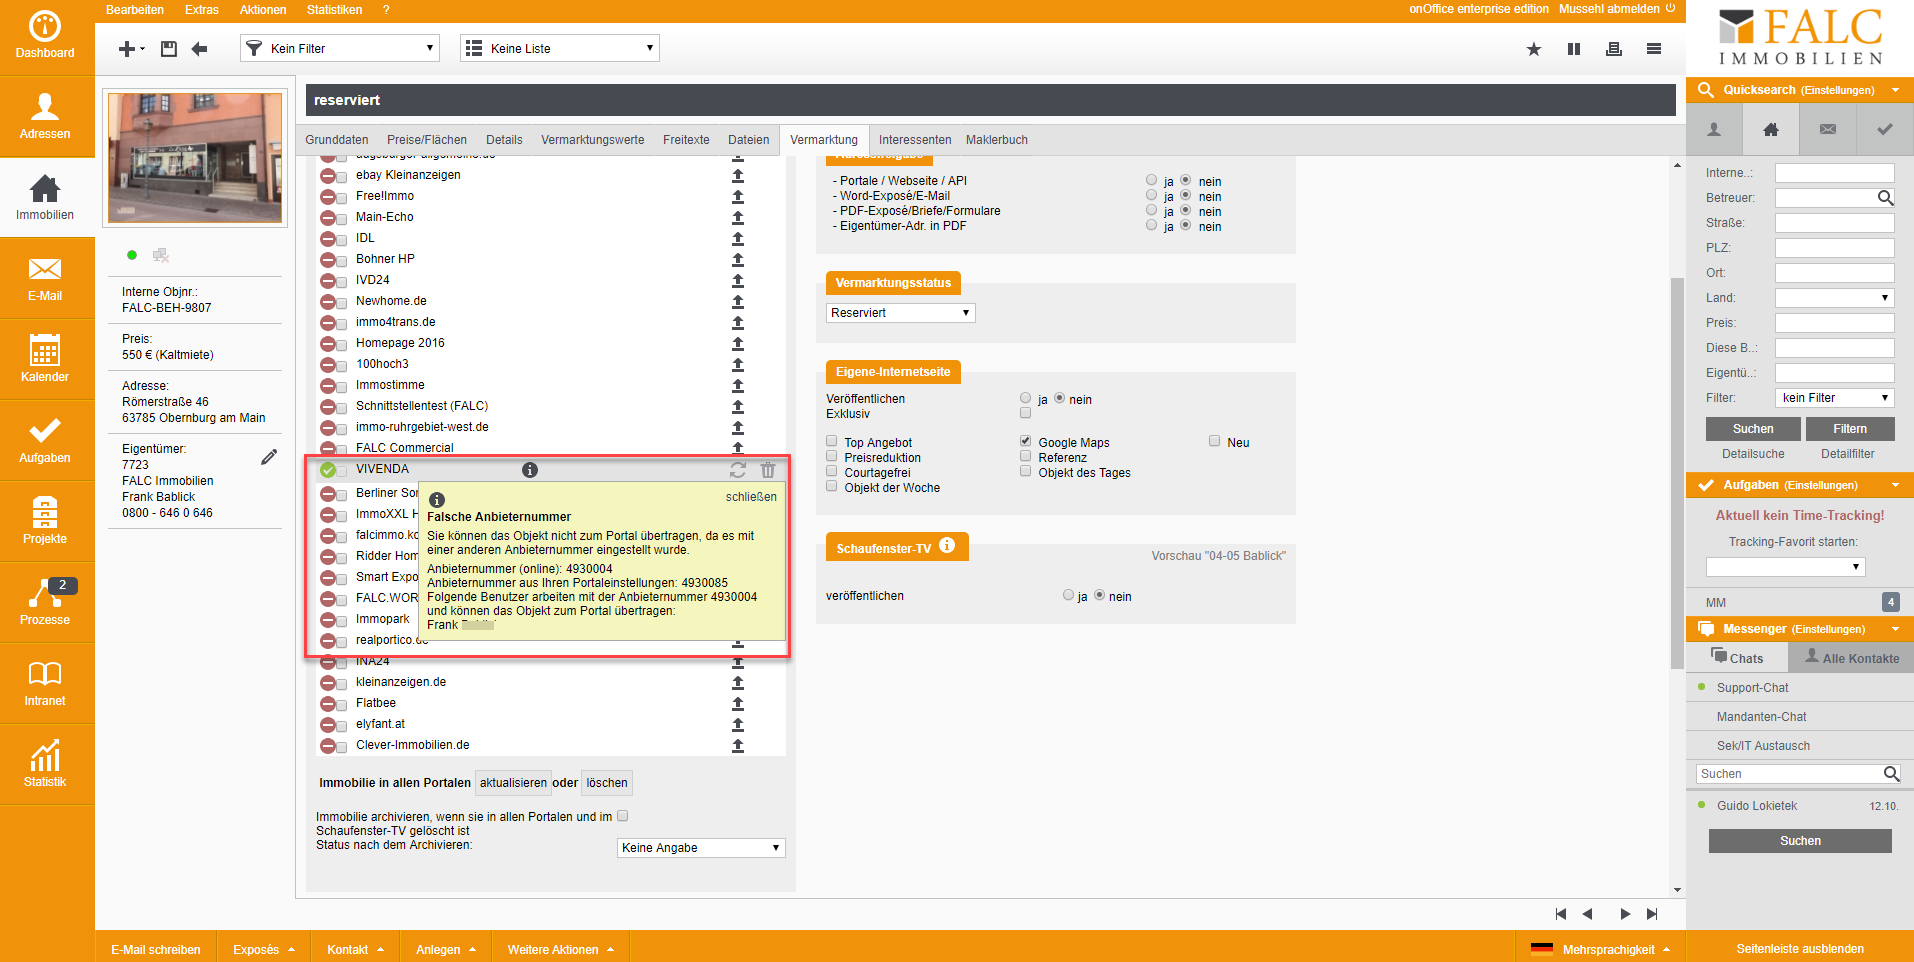
Task: Open the Statistik sidebar icon
Action: [x=45, y=763]
